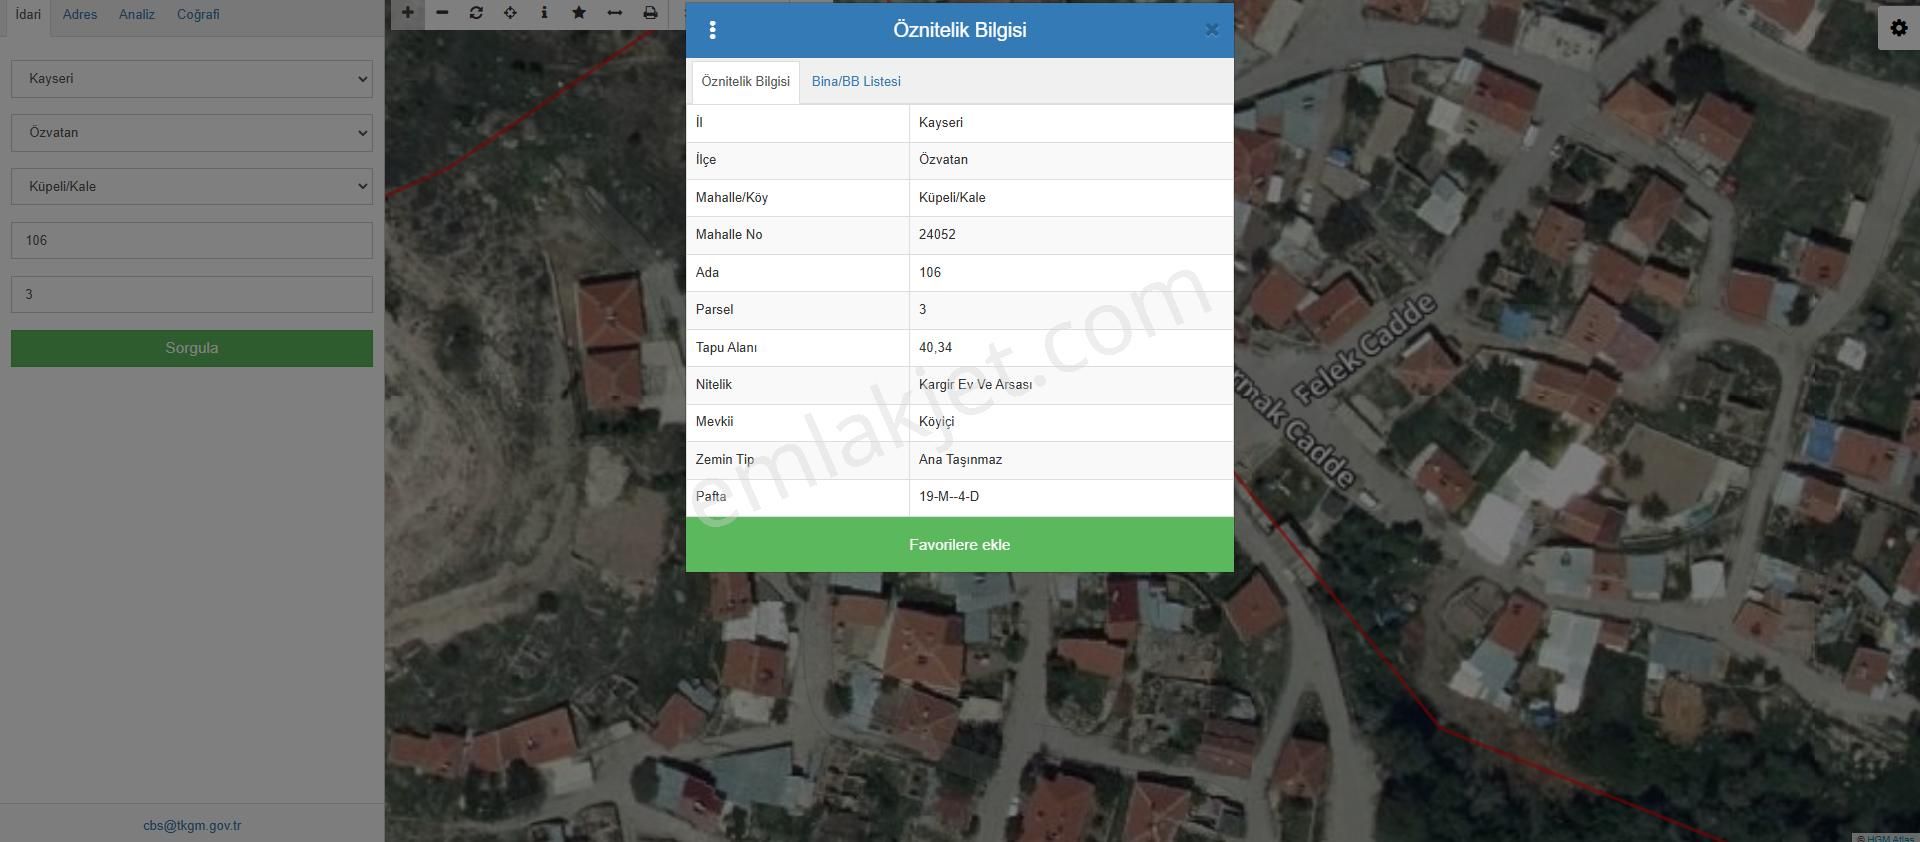The image size is (1920, 842).
Task: Focus the Ada field containing 106
Action: tap(192, 241)
